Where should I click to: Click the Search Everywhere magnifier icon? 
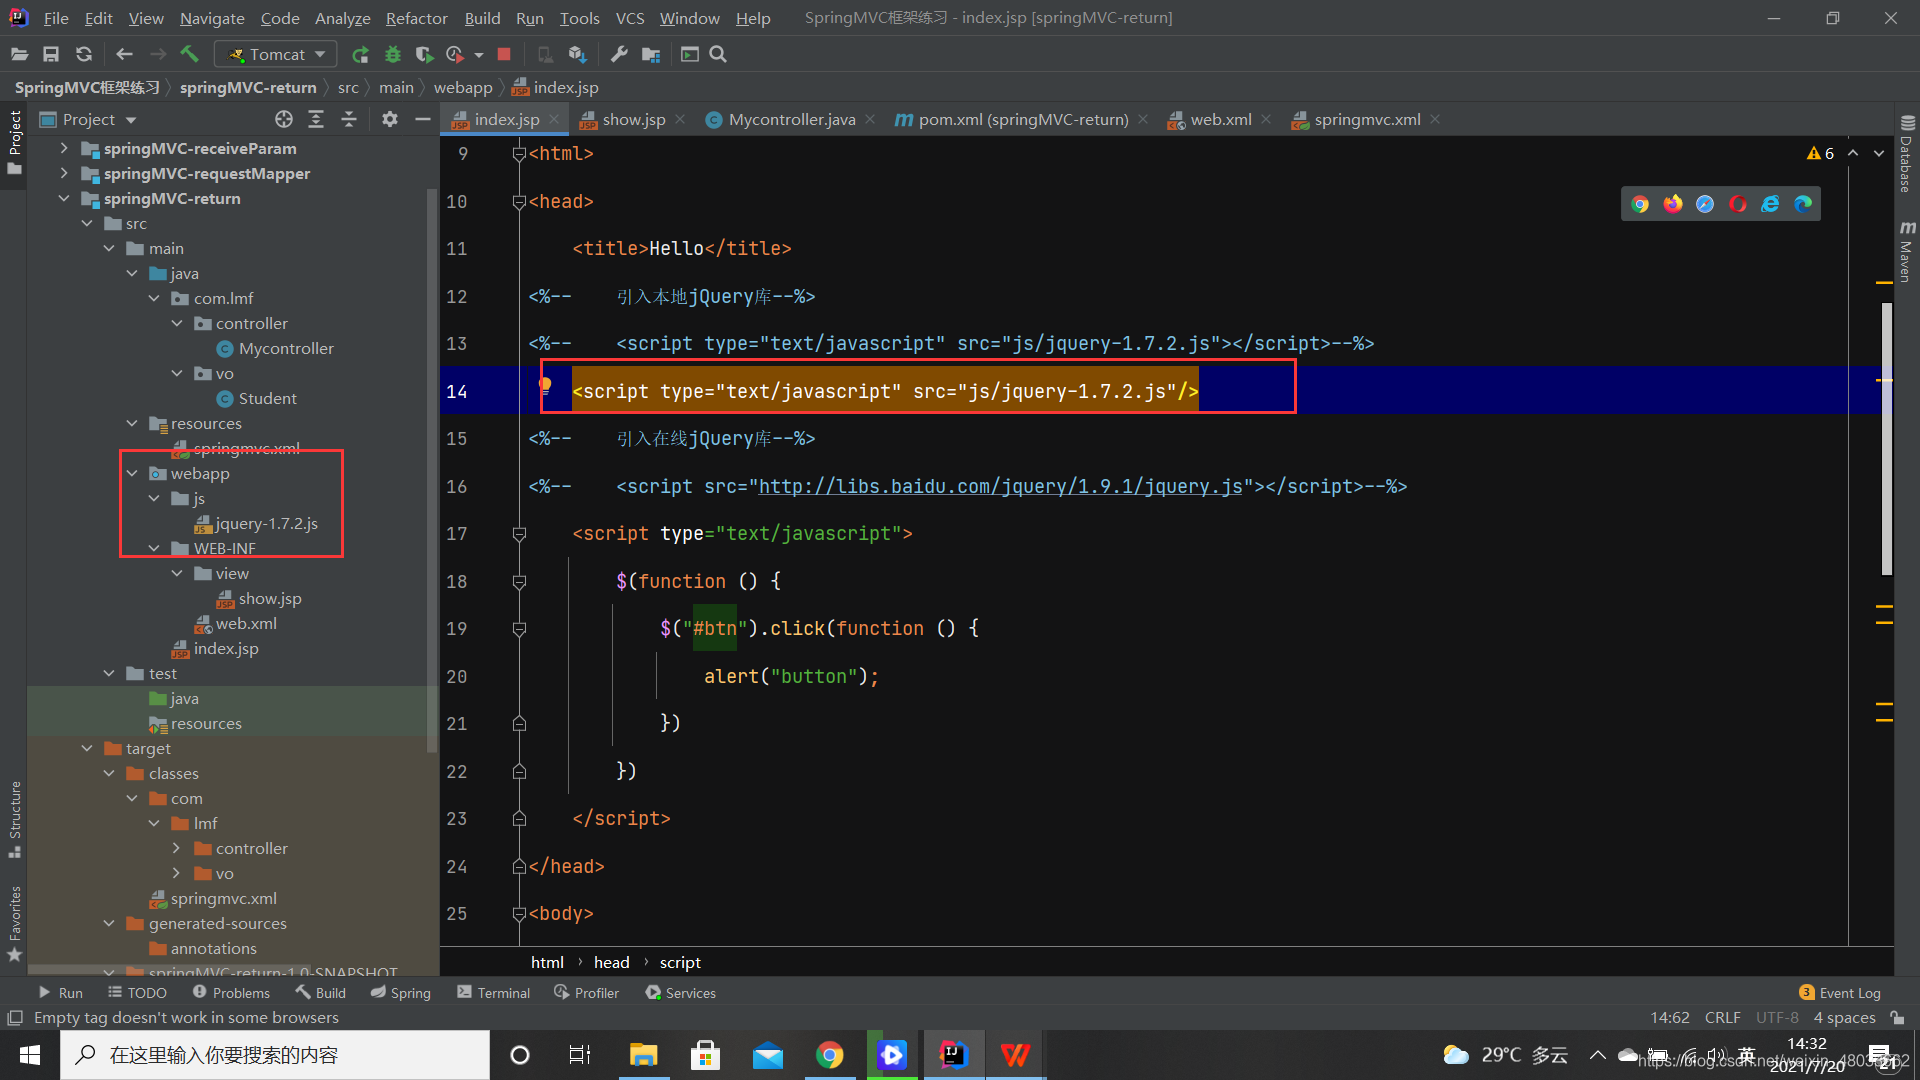click(x=718, y=54)
